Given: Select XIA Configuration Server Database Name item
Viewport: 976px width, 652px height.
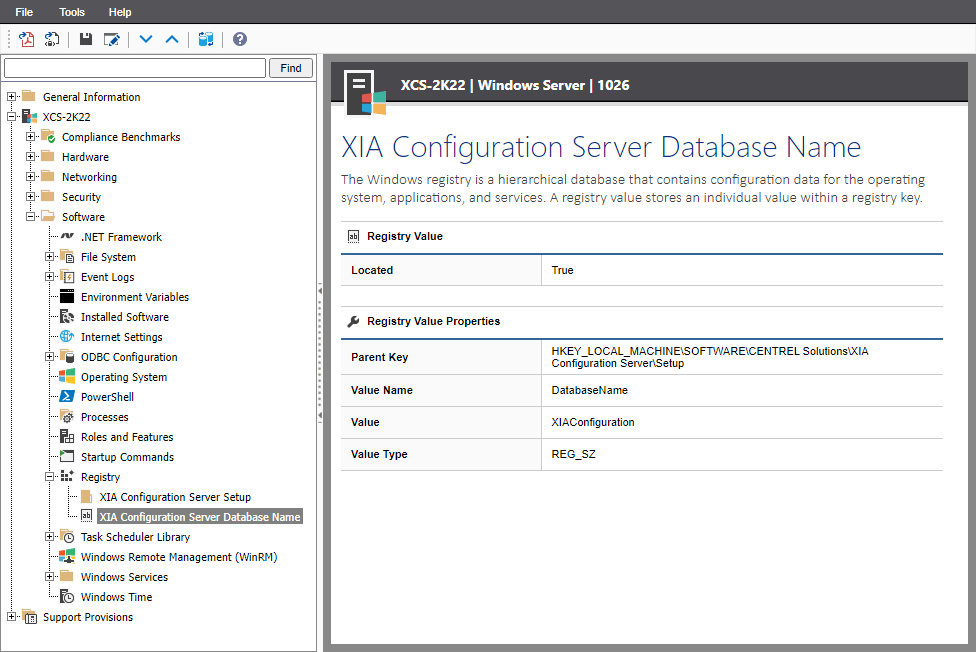Looking at the screenshot, I should pyautogui.click(x=200, y=517).
